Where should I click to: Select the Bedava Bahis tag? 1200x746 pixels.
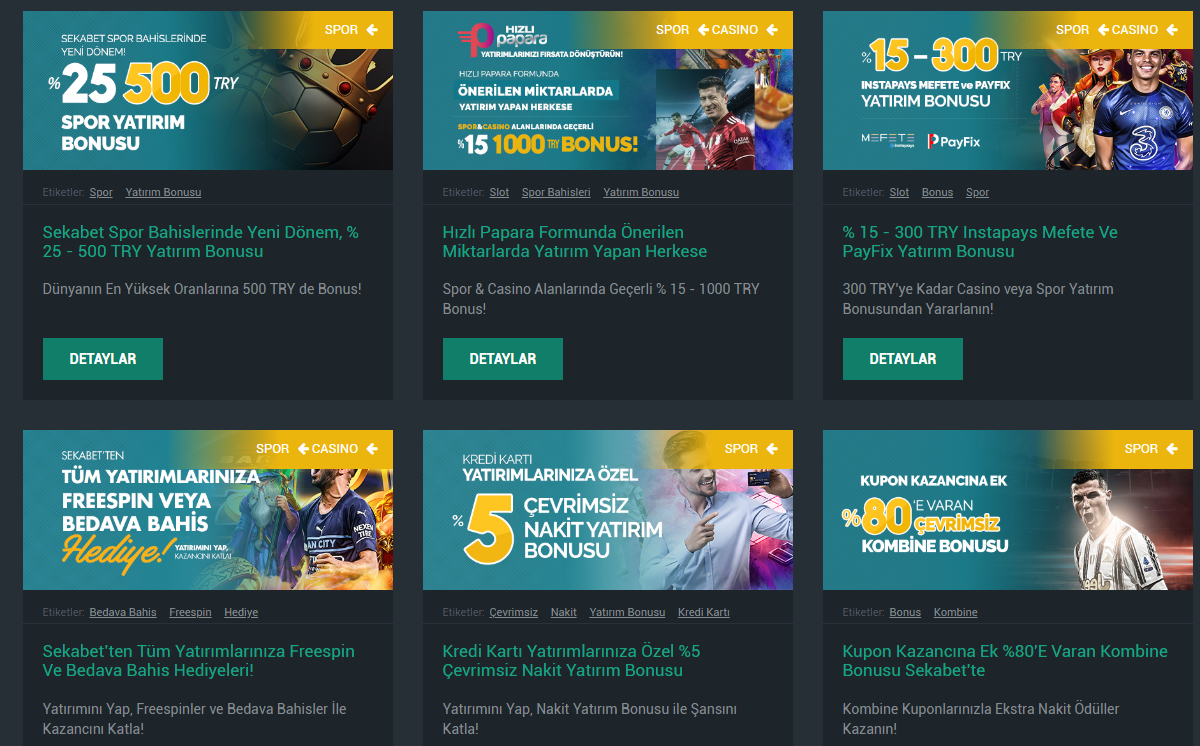123,612
